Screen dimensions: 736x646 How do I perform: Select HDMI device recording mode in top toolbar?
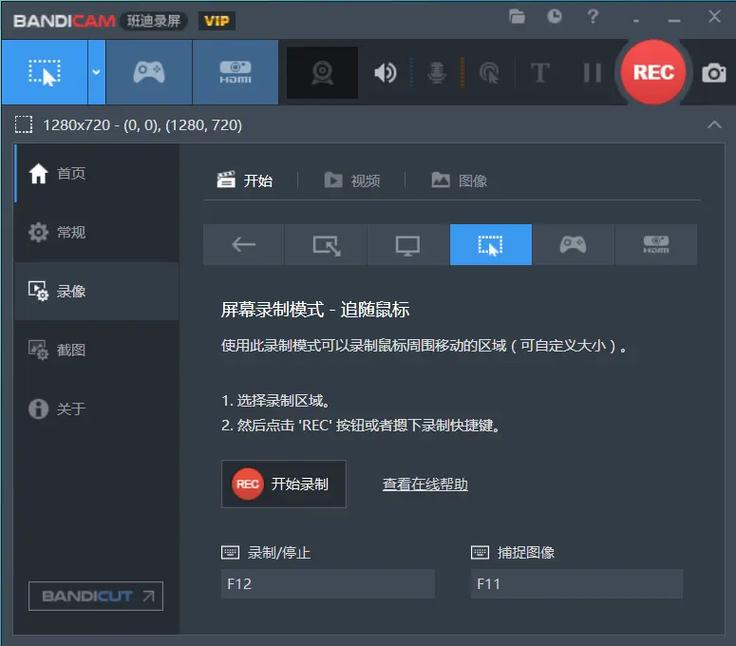235,73
